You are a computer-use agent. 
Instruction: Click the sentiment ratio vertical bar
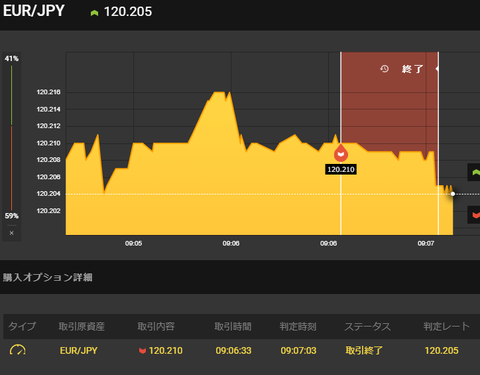(x=12, y=137)
